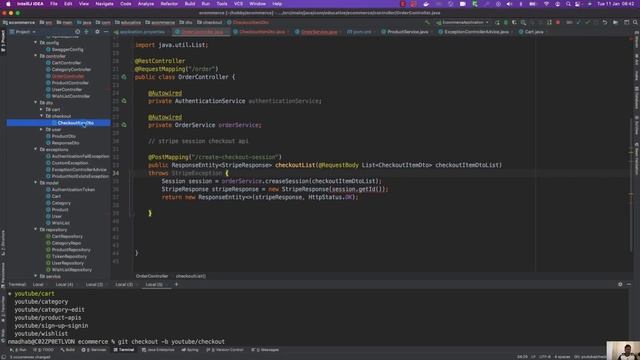Select the Local (3) terminal tab
The height and width of the screenshot is (360, 640).
pyautogui.click(x=124, y=284)
